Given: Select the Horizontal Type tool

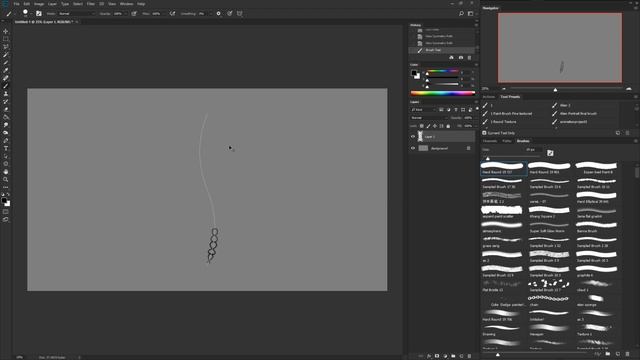Looking at the screenshot, I should [6, 148].
